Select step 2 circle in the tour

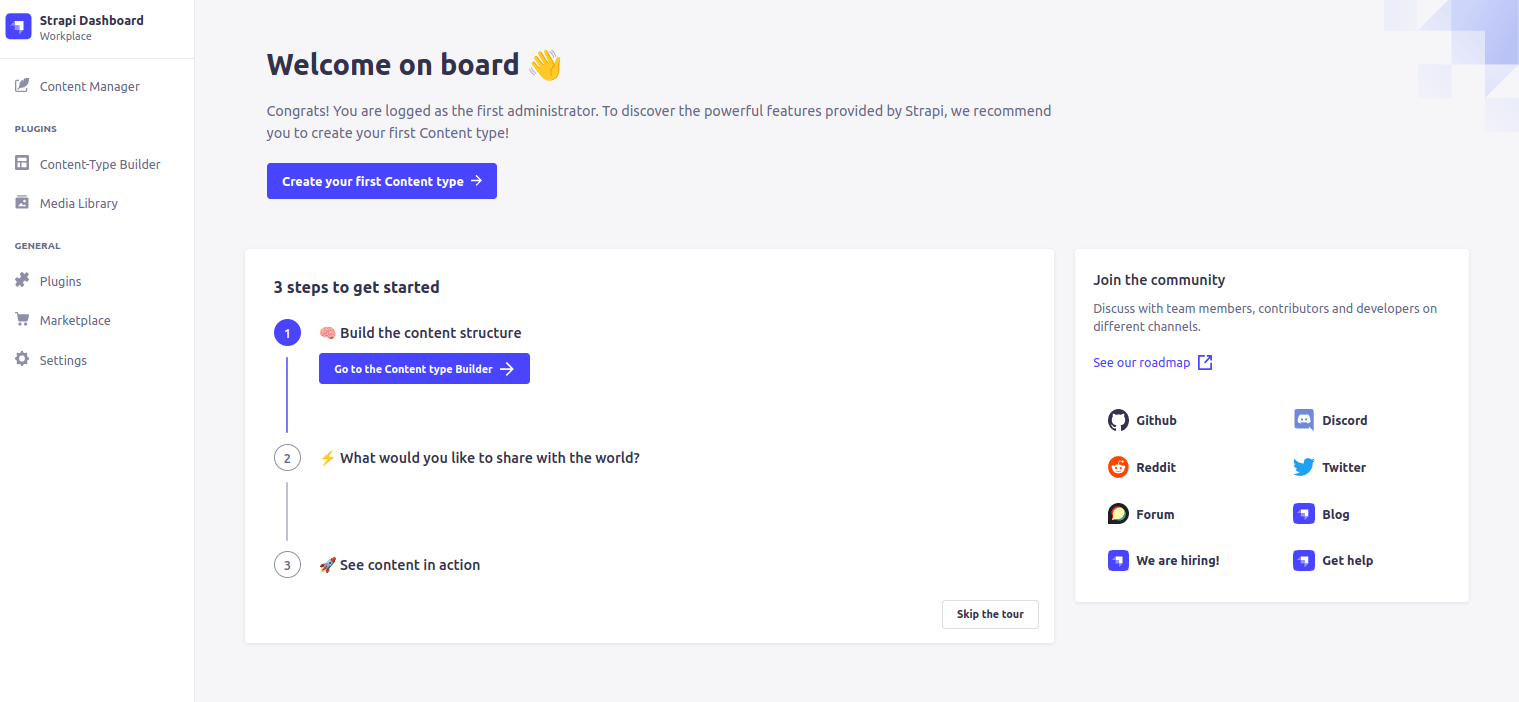287,458
